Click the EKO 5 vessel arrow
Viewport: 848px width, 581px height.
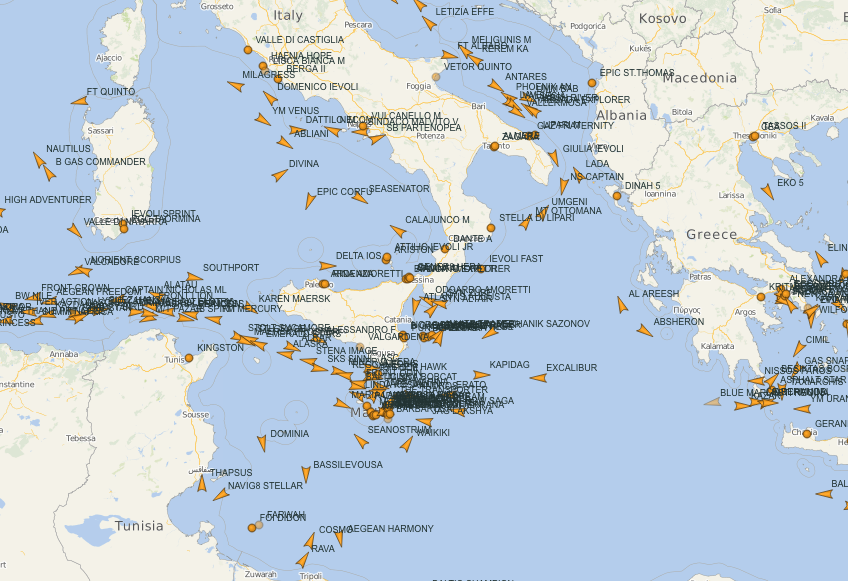pos(767,191)
